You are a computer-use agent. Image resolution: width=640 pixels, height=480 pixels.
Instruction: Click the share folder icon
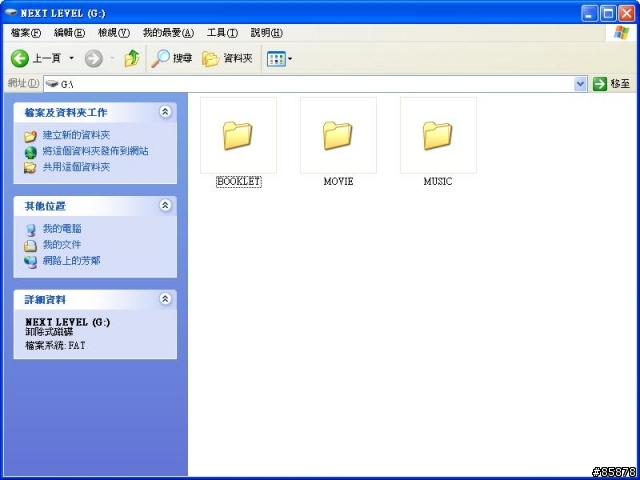coord(30,168)
